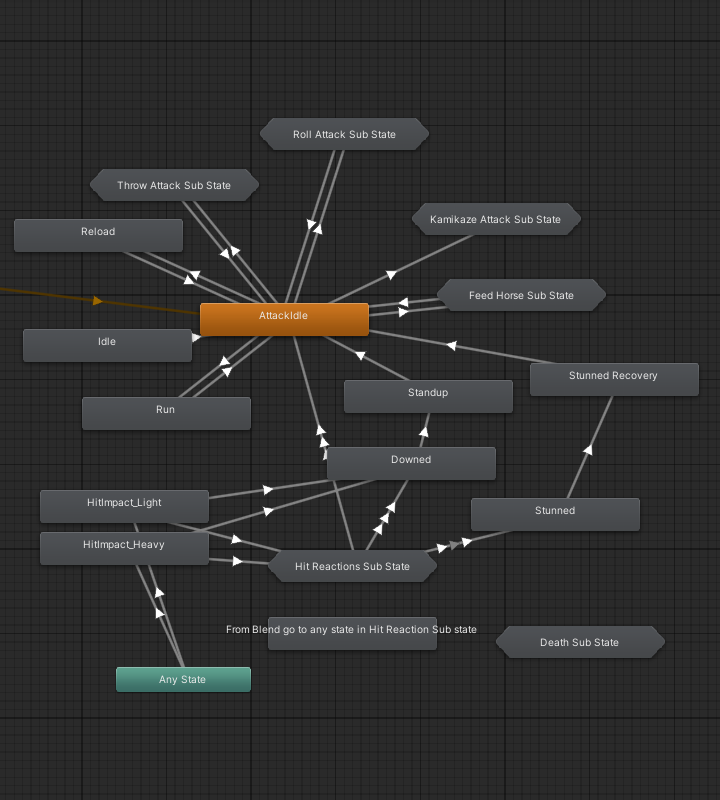Click the Roll Attack Sub State node
Viewport: 720px width, 800px height.
coord(344,135)
